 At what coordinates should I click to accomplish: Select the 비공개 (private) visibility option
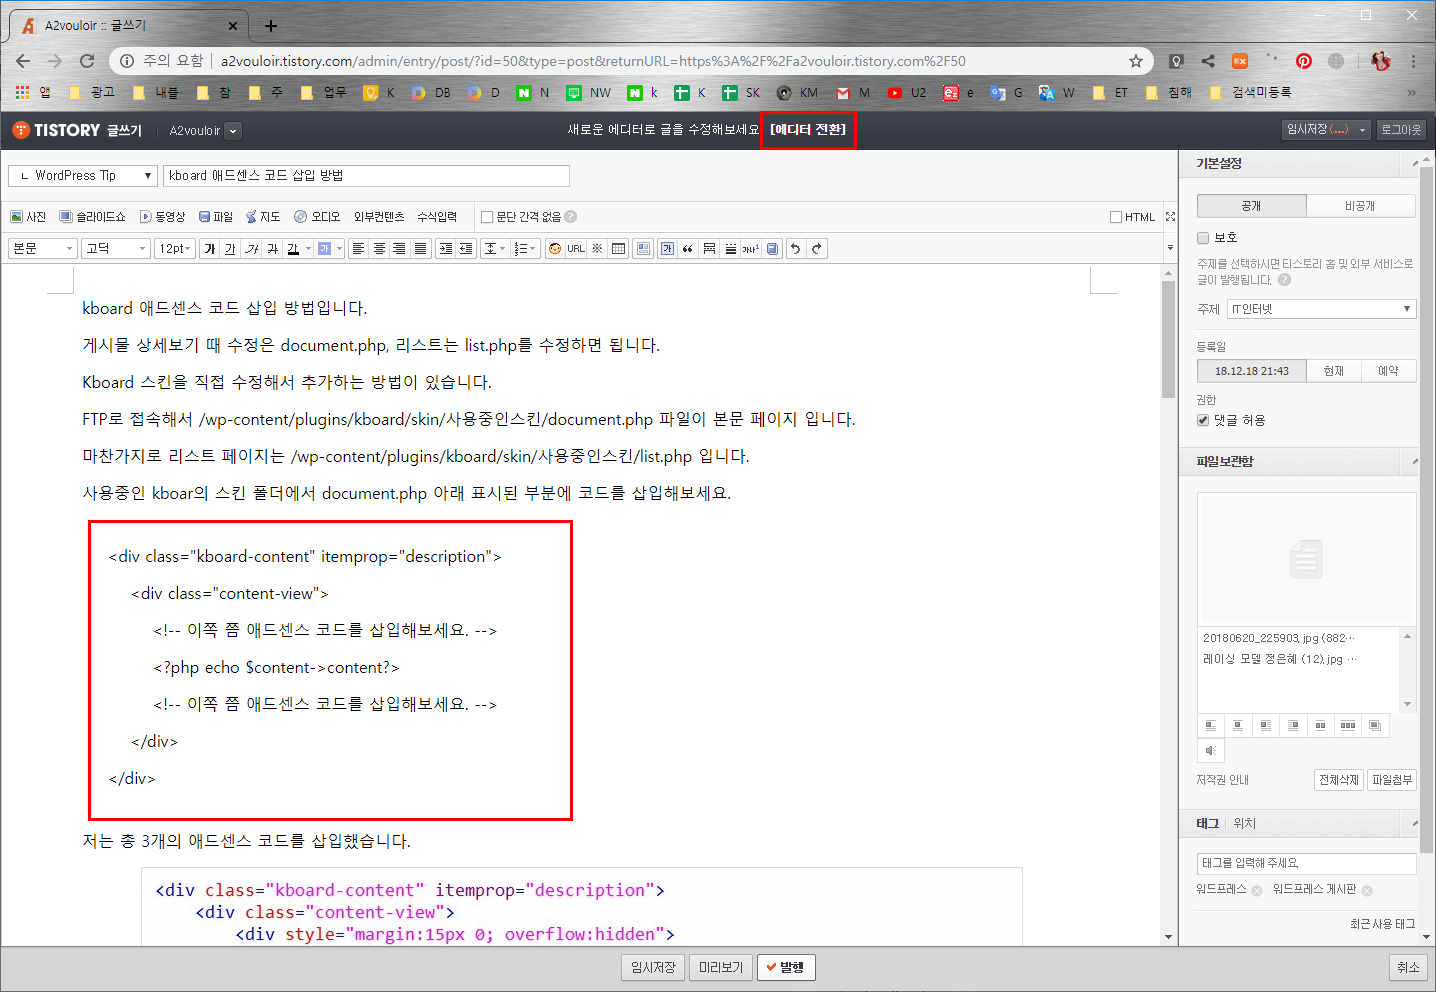tap(1361, 206)
